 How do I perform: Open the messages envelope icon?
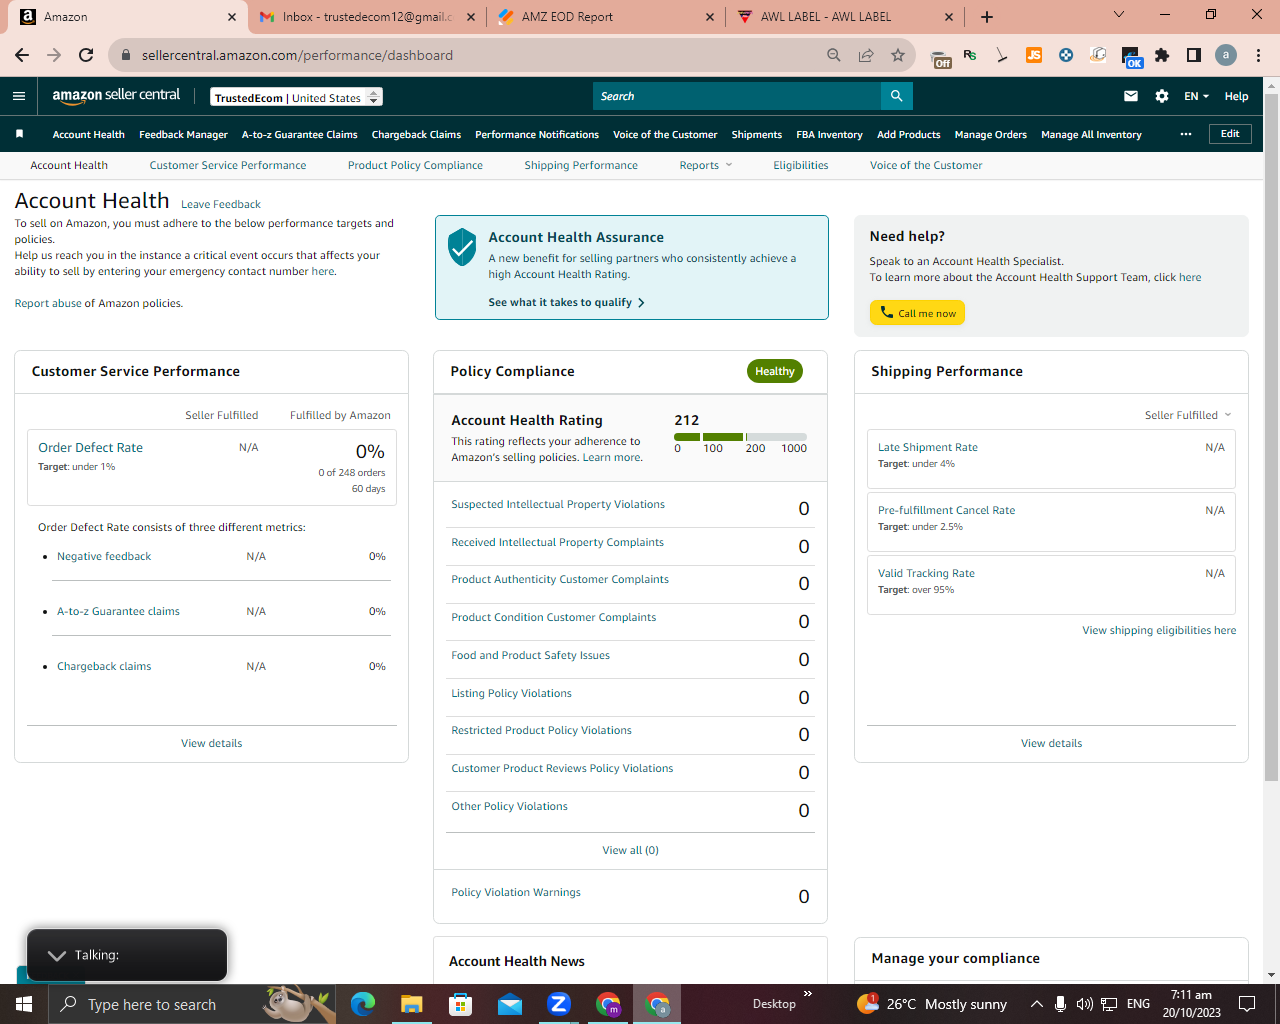pos(1131,96)
